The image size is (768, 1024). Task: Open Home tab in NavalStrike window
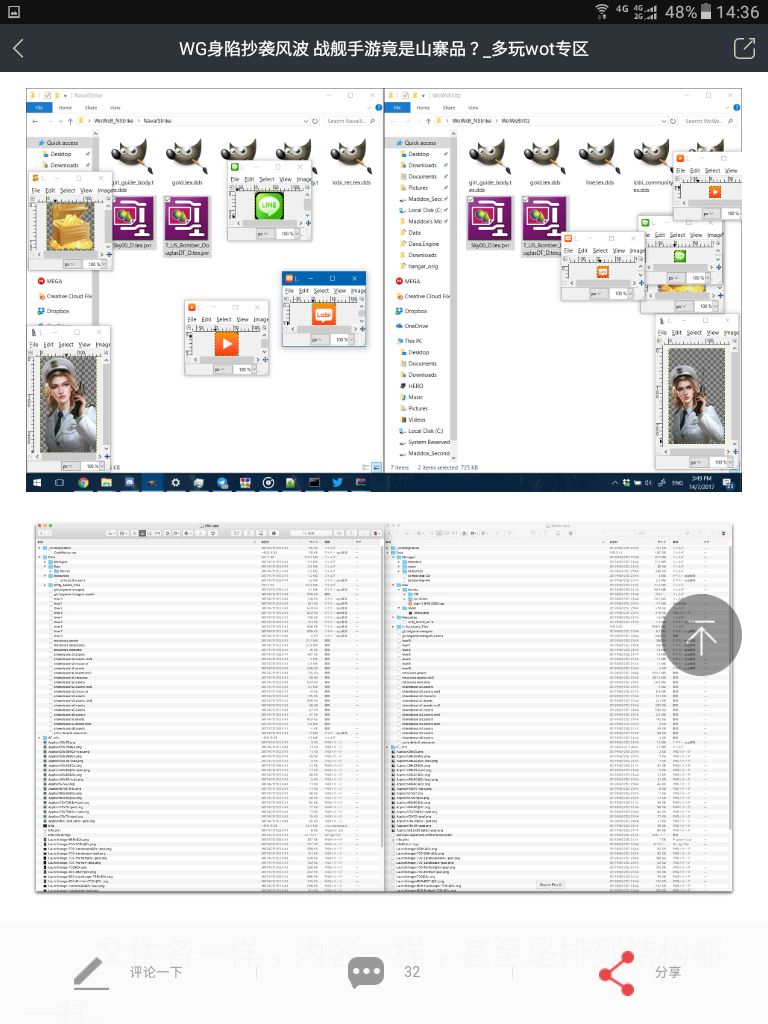(x=65, y=108)
